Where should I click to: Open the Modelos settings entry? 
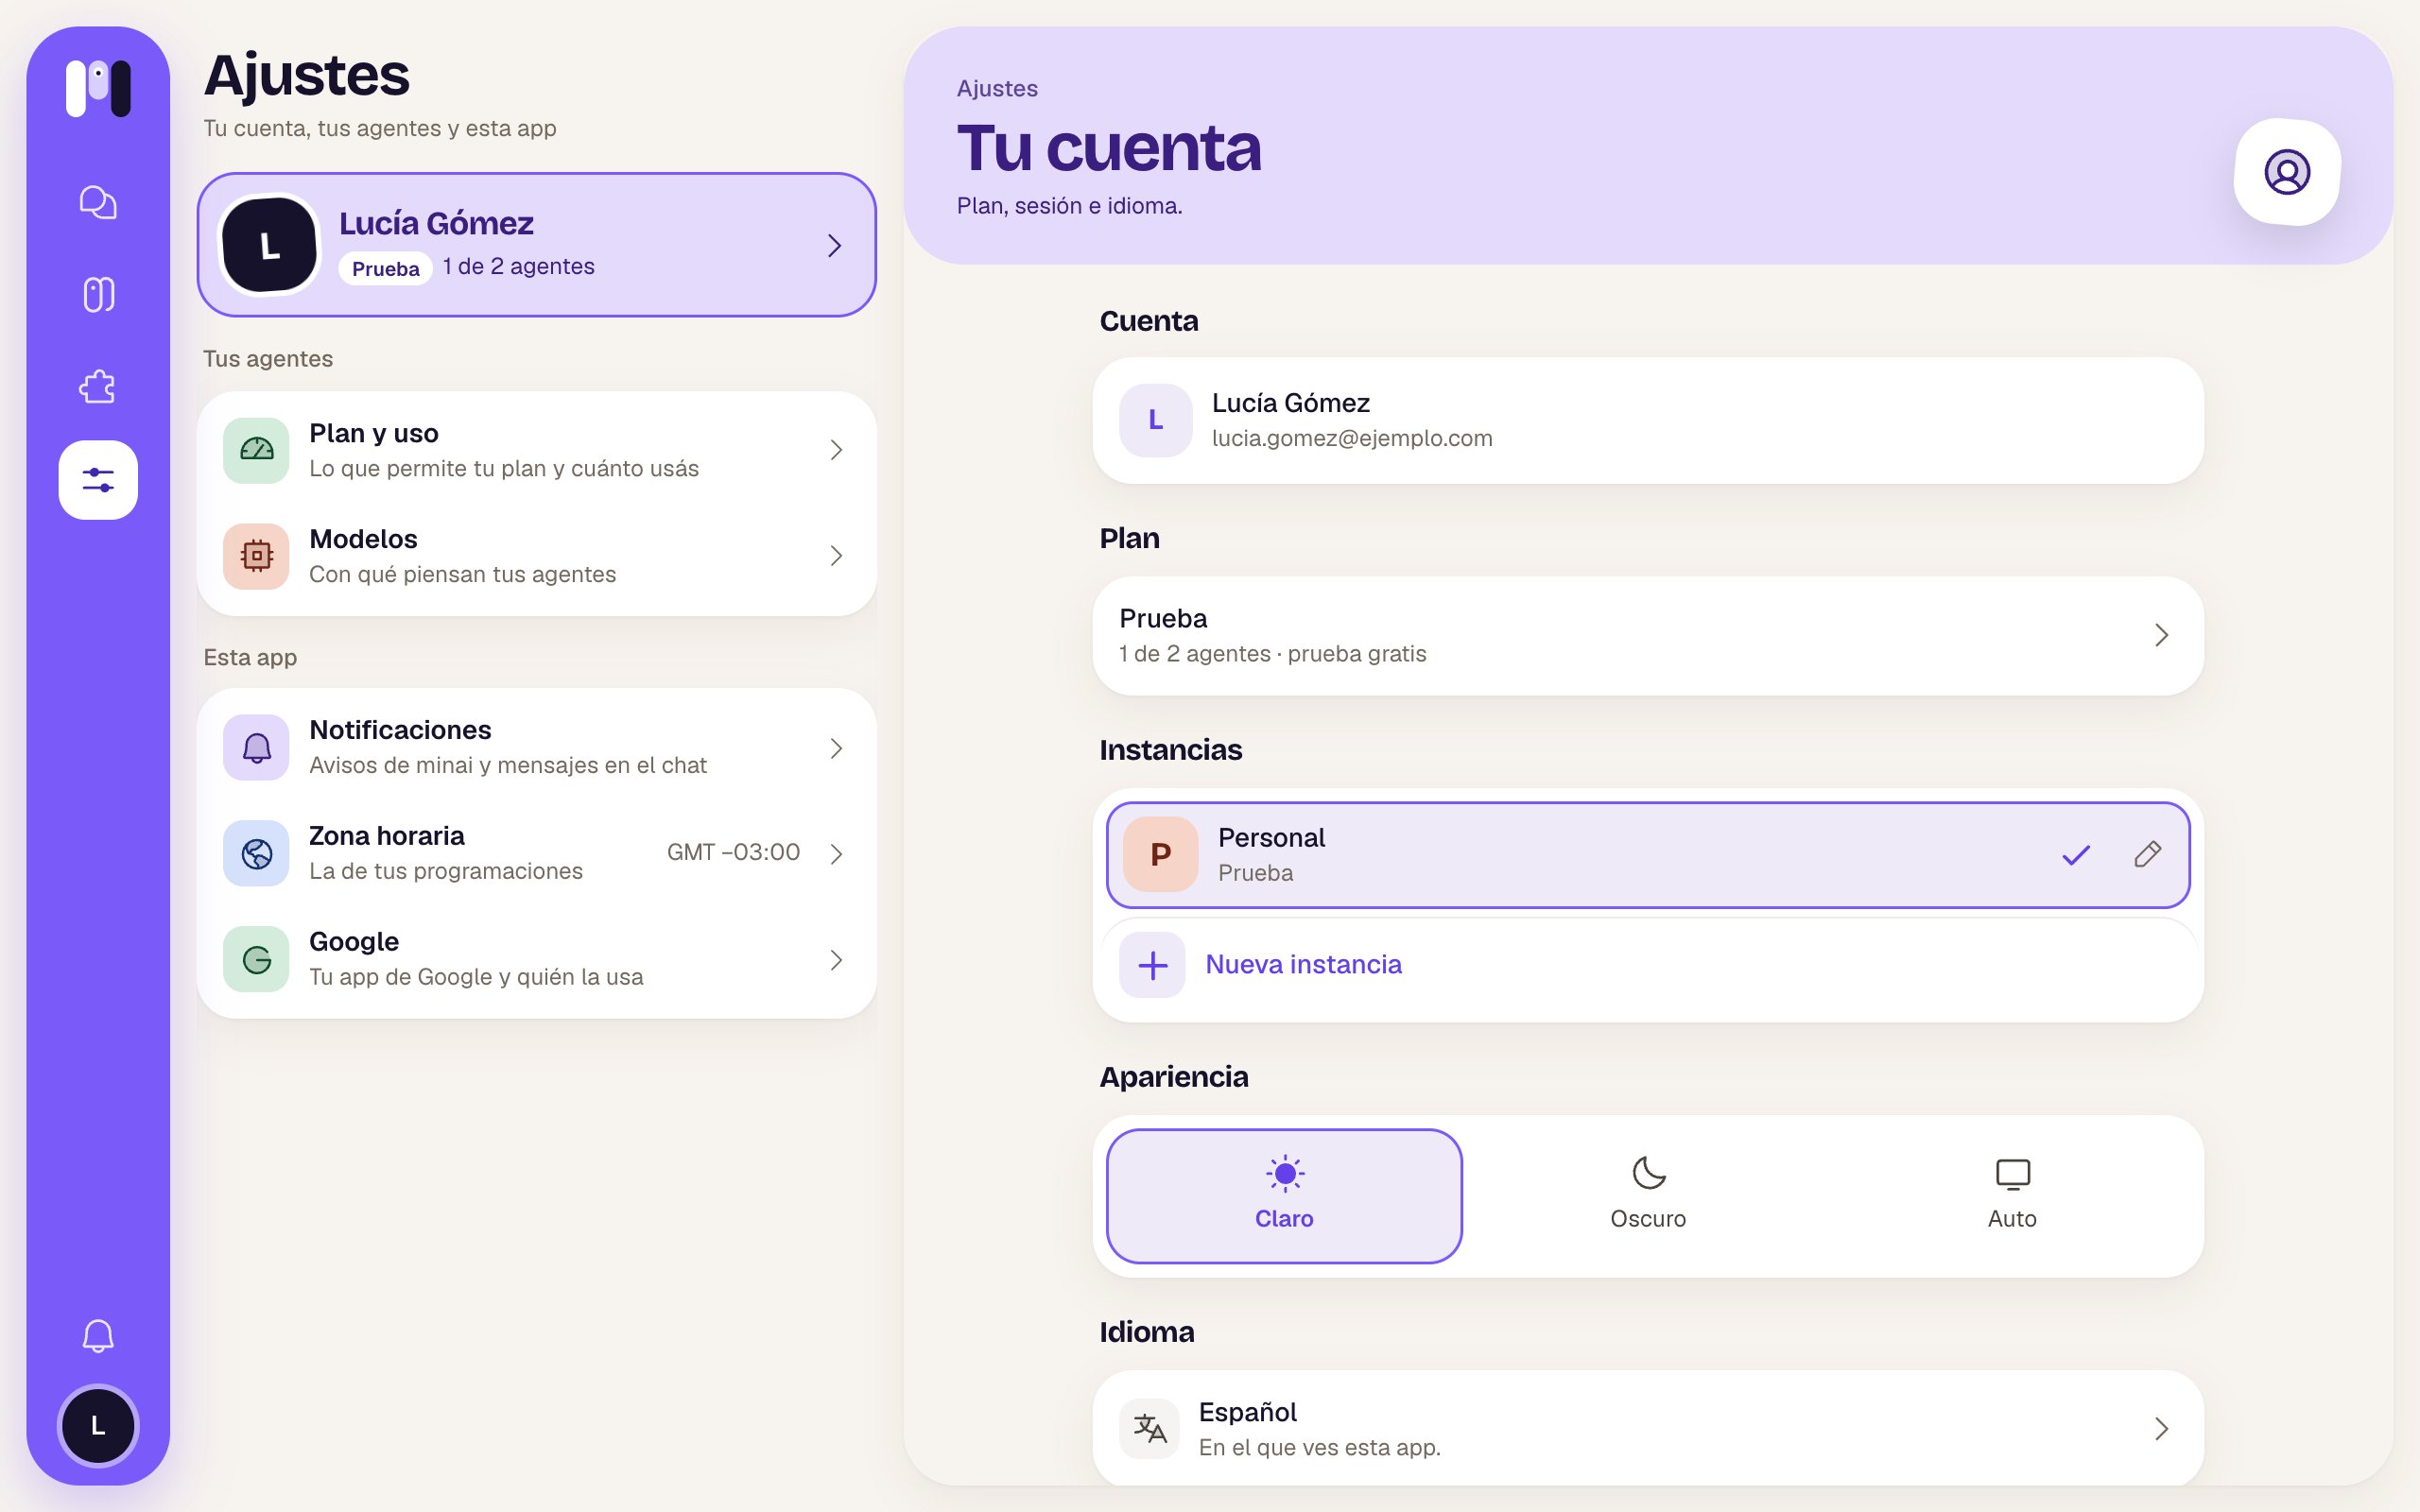537,556
